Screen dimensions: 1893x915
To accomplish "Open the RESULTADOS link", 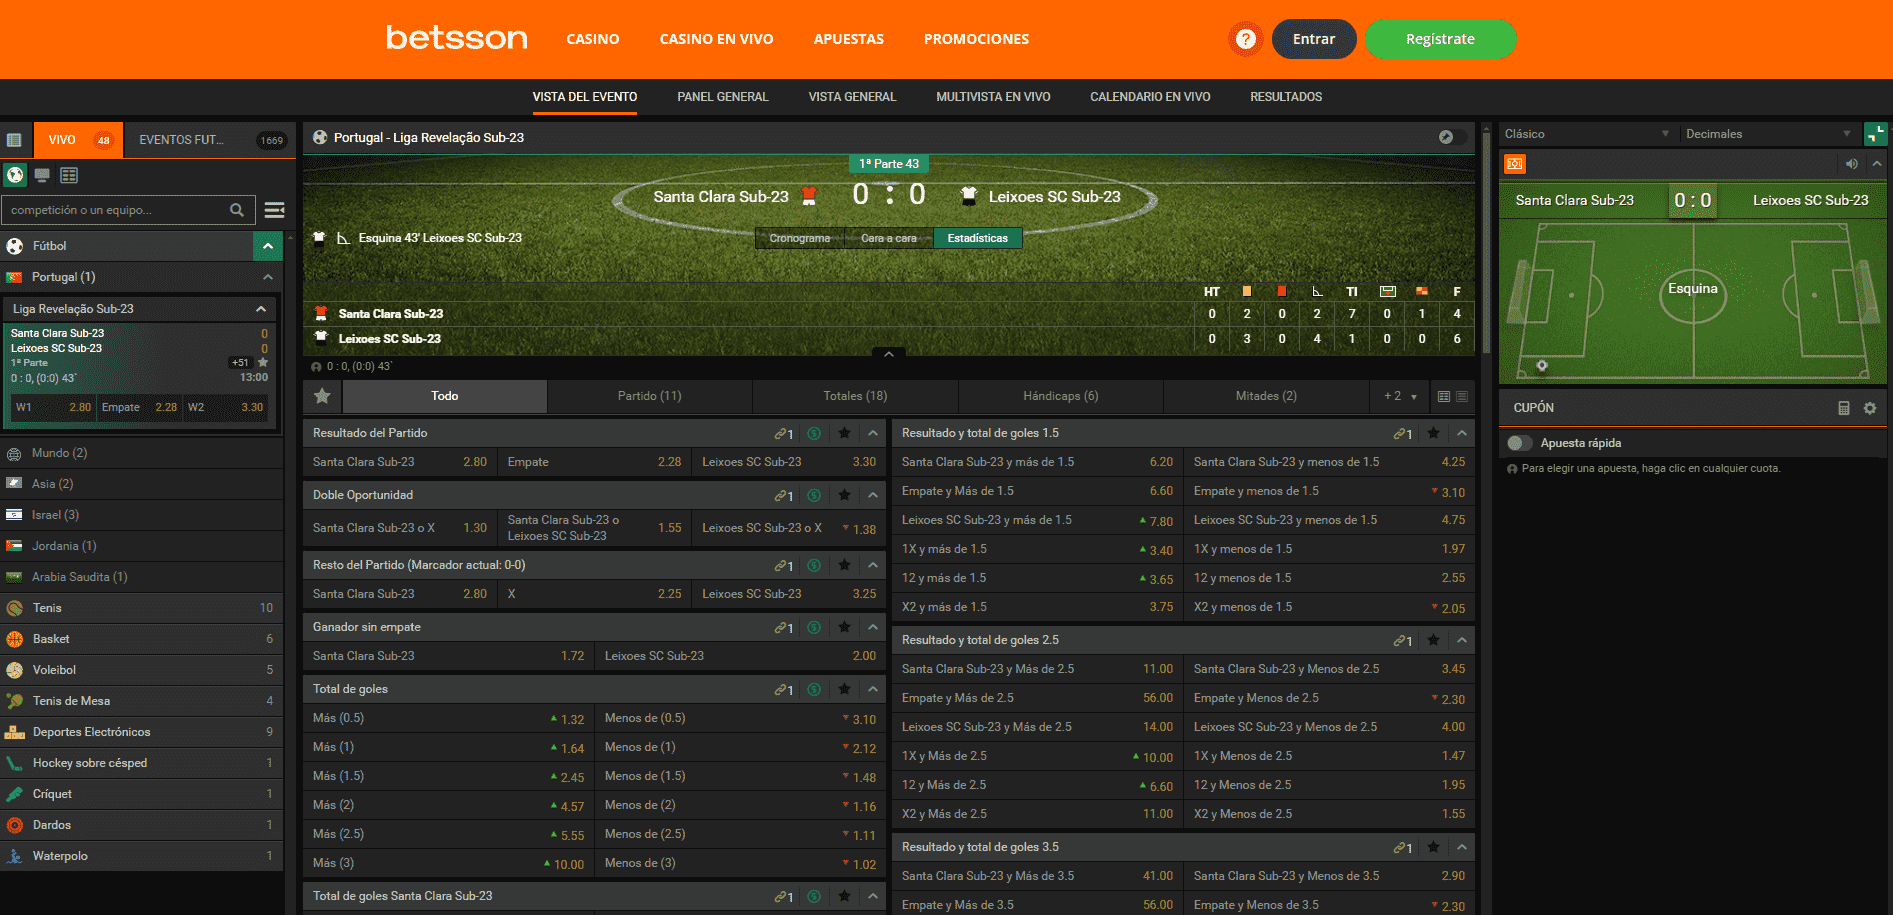I will pos(1286,97).
